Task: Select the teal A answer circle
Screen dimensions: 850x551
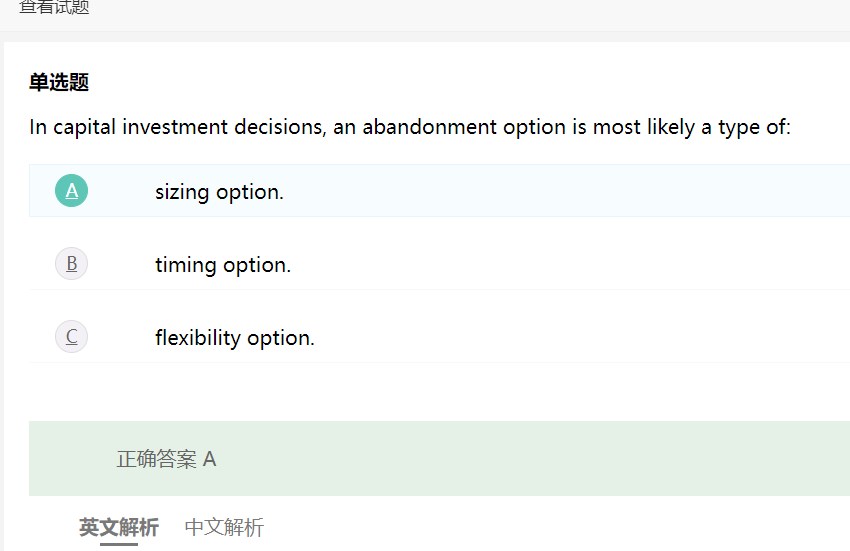Action: (71, 190)
